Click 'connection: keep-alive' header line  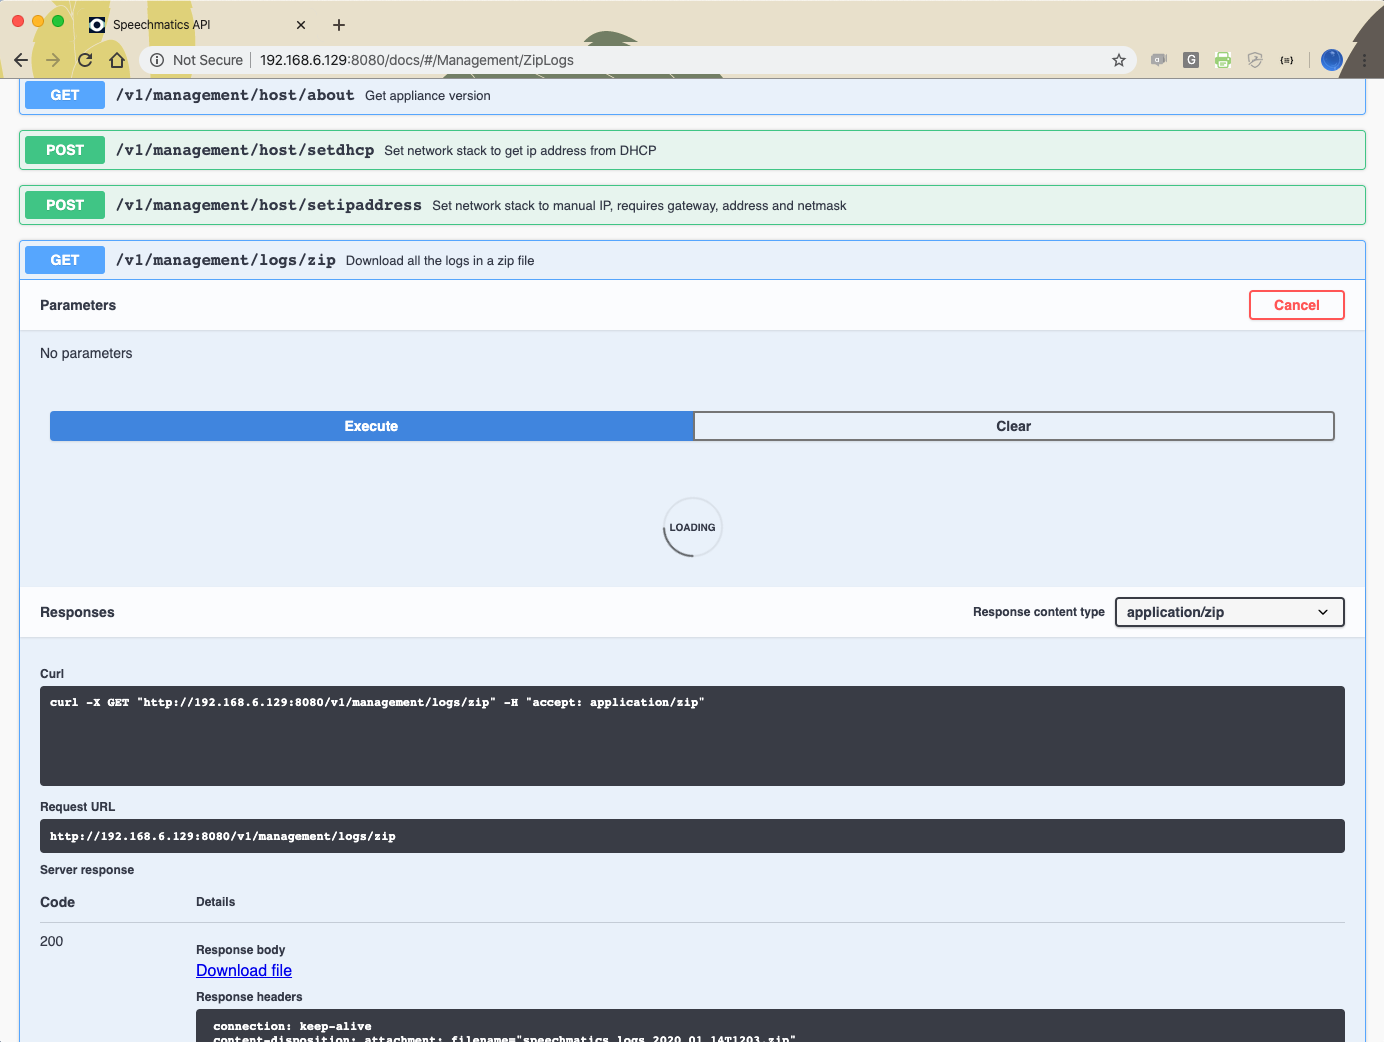click(x=292, y=1026)
